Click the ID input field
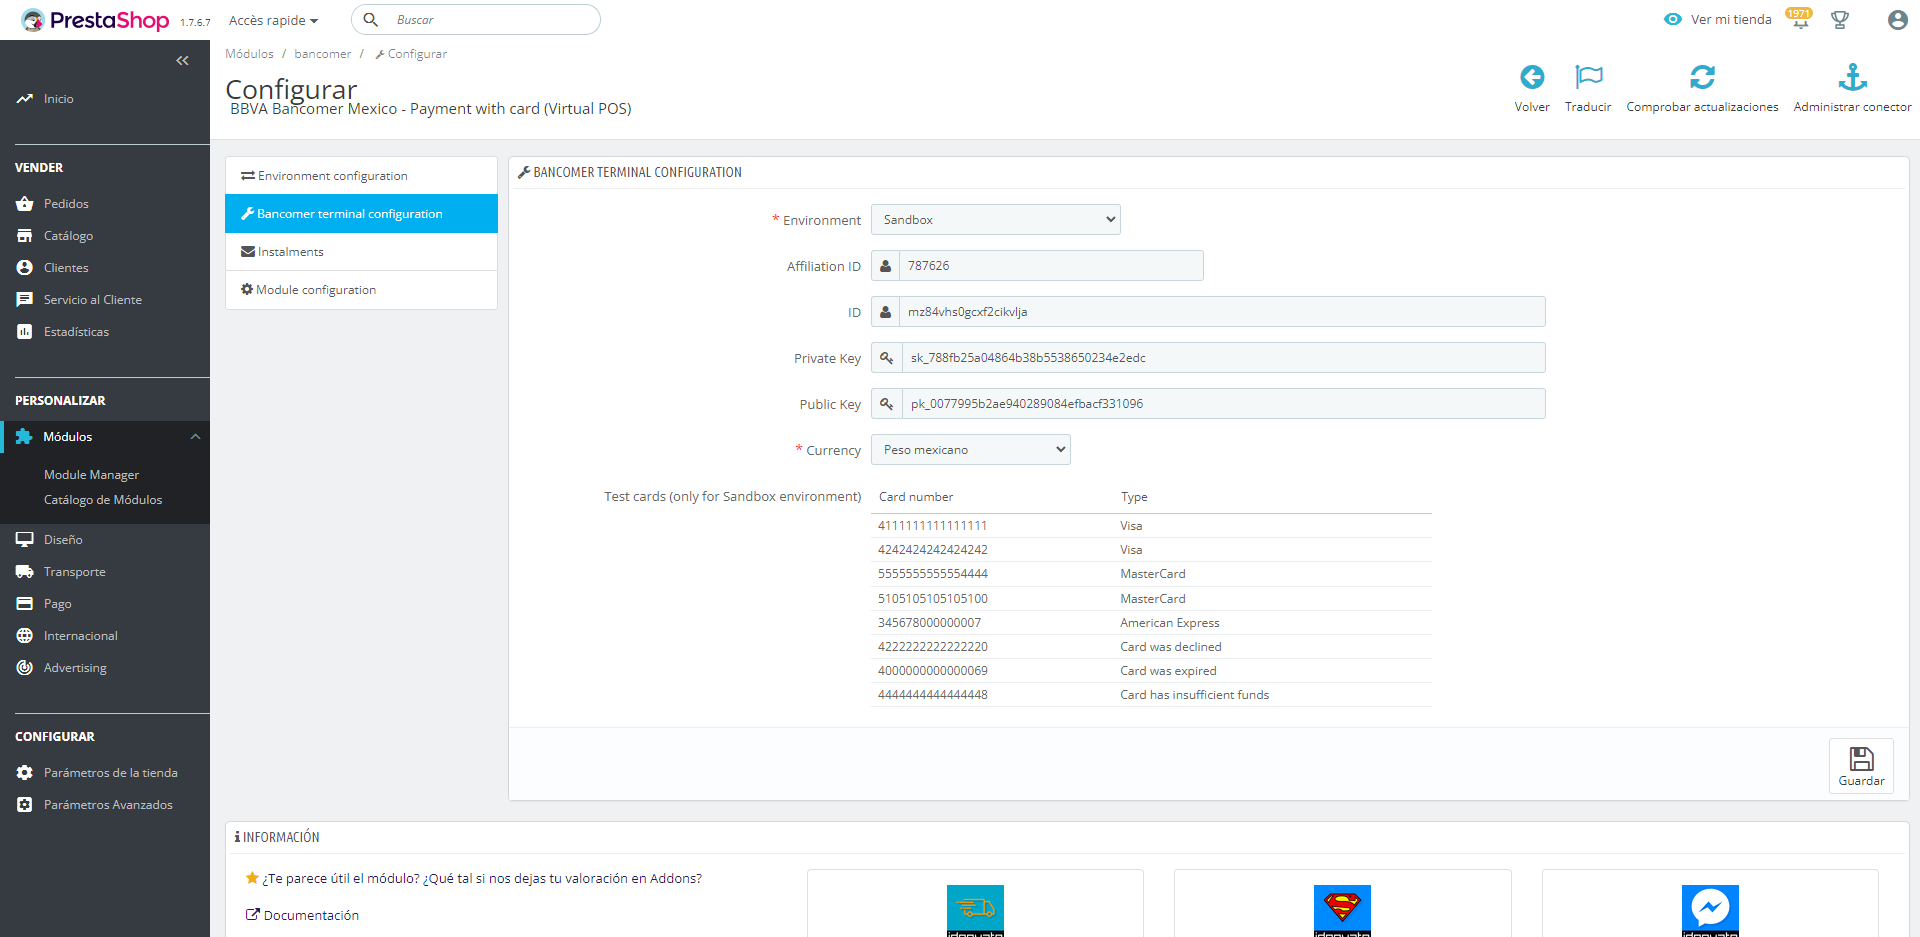This screenshot has height=937, width=1920. (1222, 312)
